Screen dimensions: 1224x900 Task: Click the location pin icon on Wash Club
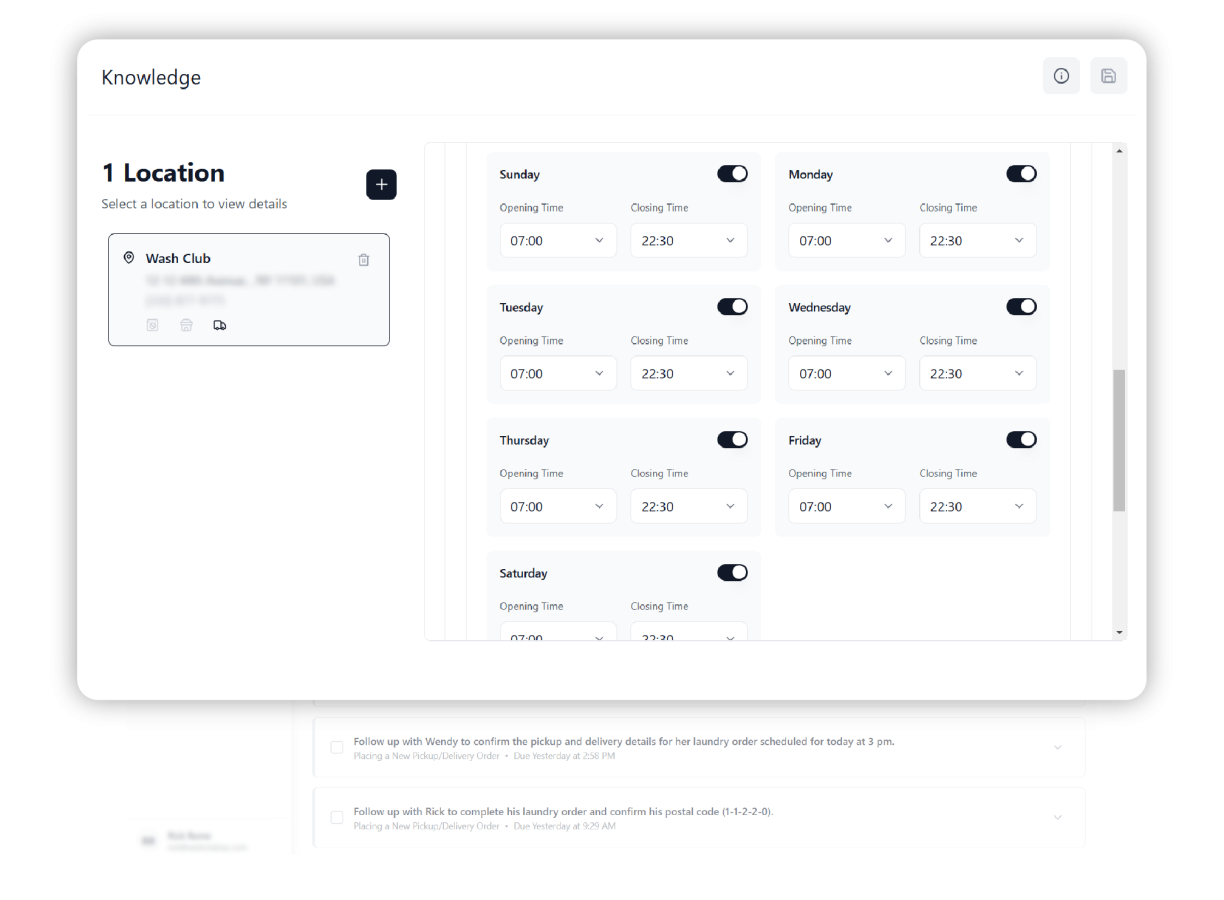[129, 258]
